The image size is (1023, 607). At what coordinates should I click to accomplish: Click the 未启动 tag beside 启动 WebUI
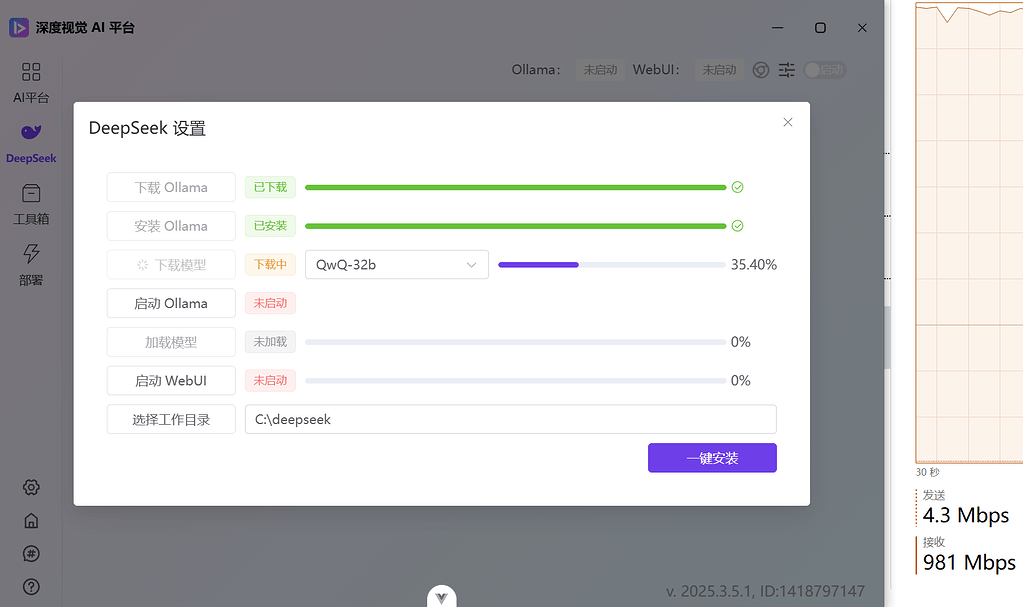click(270, 381)
